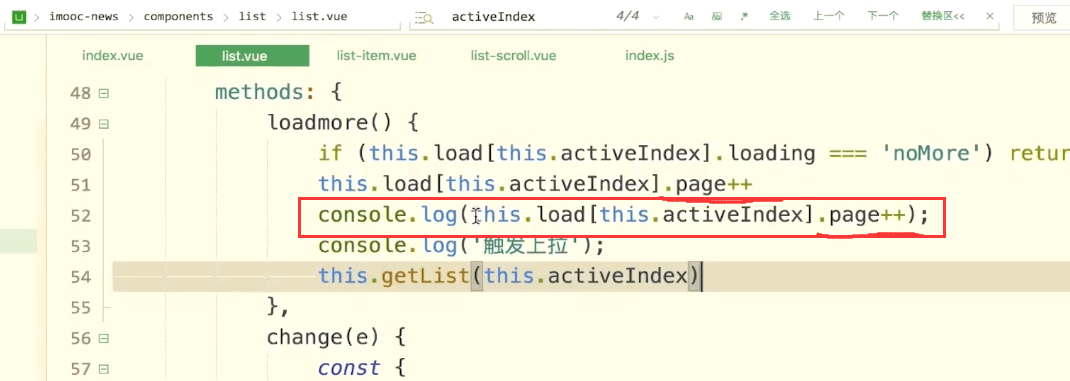Click line number 55 in the gutter

pos(81,308)
